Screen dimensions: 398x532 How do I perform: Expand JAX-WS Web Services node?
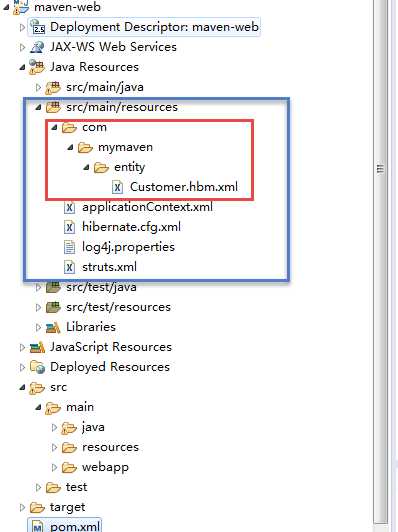22,47
